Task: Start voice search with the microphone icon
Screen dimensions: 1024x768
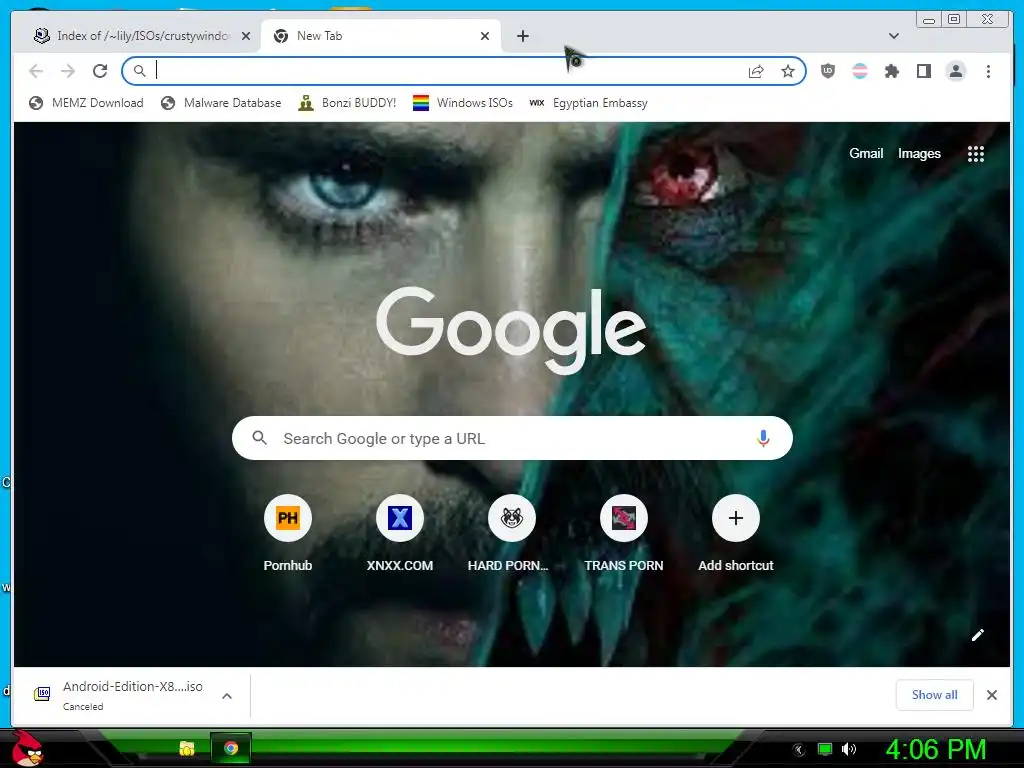Action: tap(763, 438)
